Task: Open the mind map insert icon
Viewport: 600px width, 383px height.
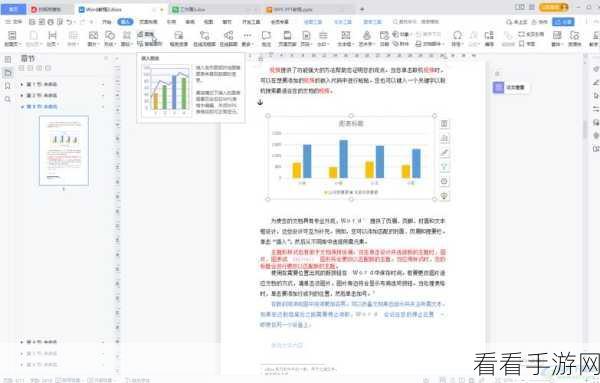Action: click(x=228, y=36)
